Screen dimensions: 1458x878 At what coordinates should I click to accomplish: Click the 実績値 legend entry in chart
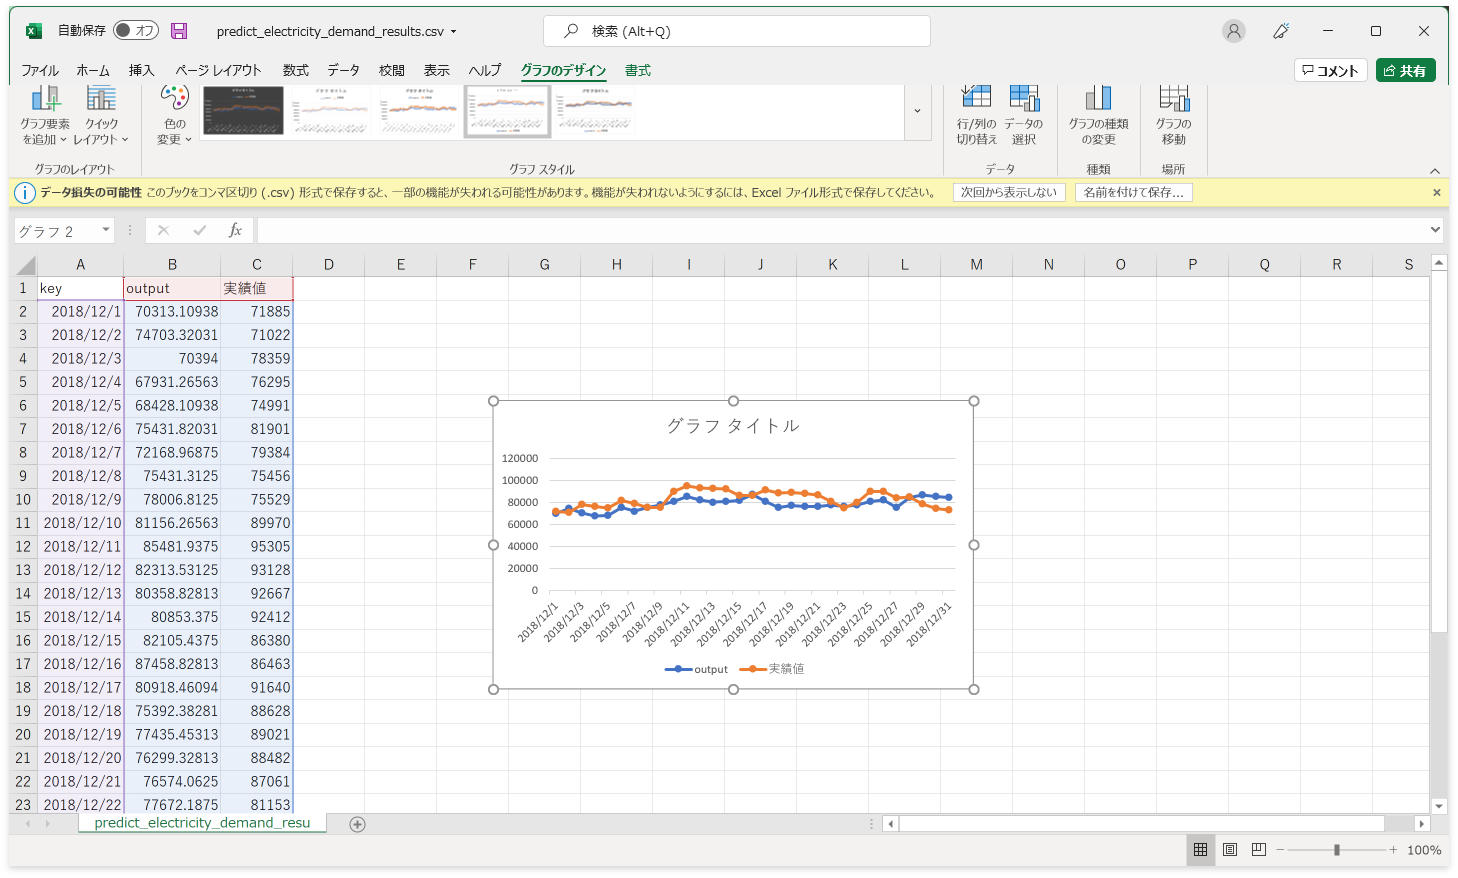coord(772,669)
